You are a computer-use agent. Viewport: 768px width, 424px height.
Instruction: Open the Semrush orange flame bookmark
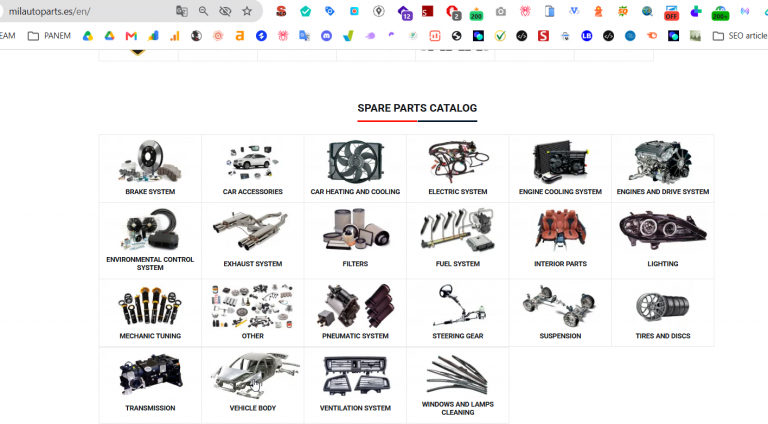(651, 36)
